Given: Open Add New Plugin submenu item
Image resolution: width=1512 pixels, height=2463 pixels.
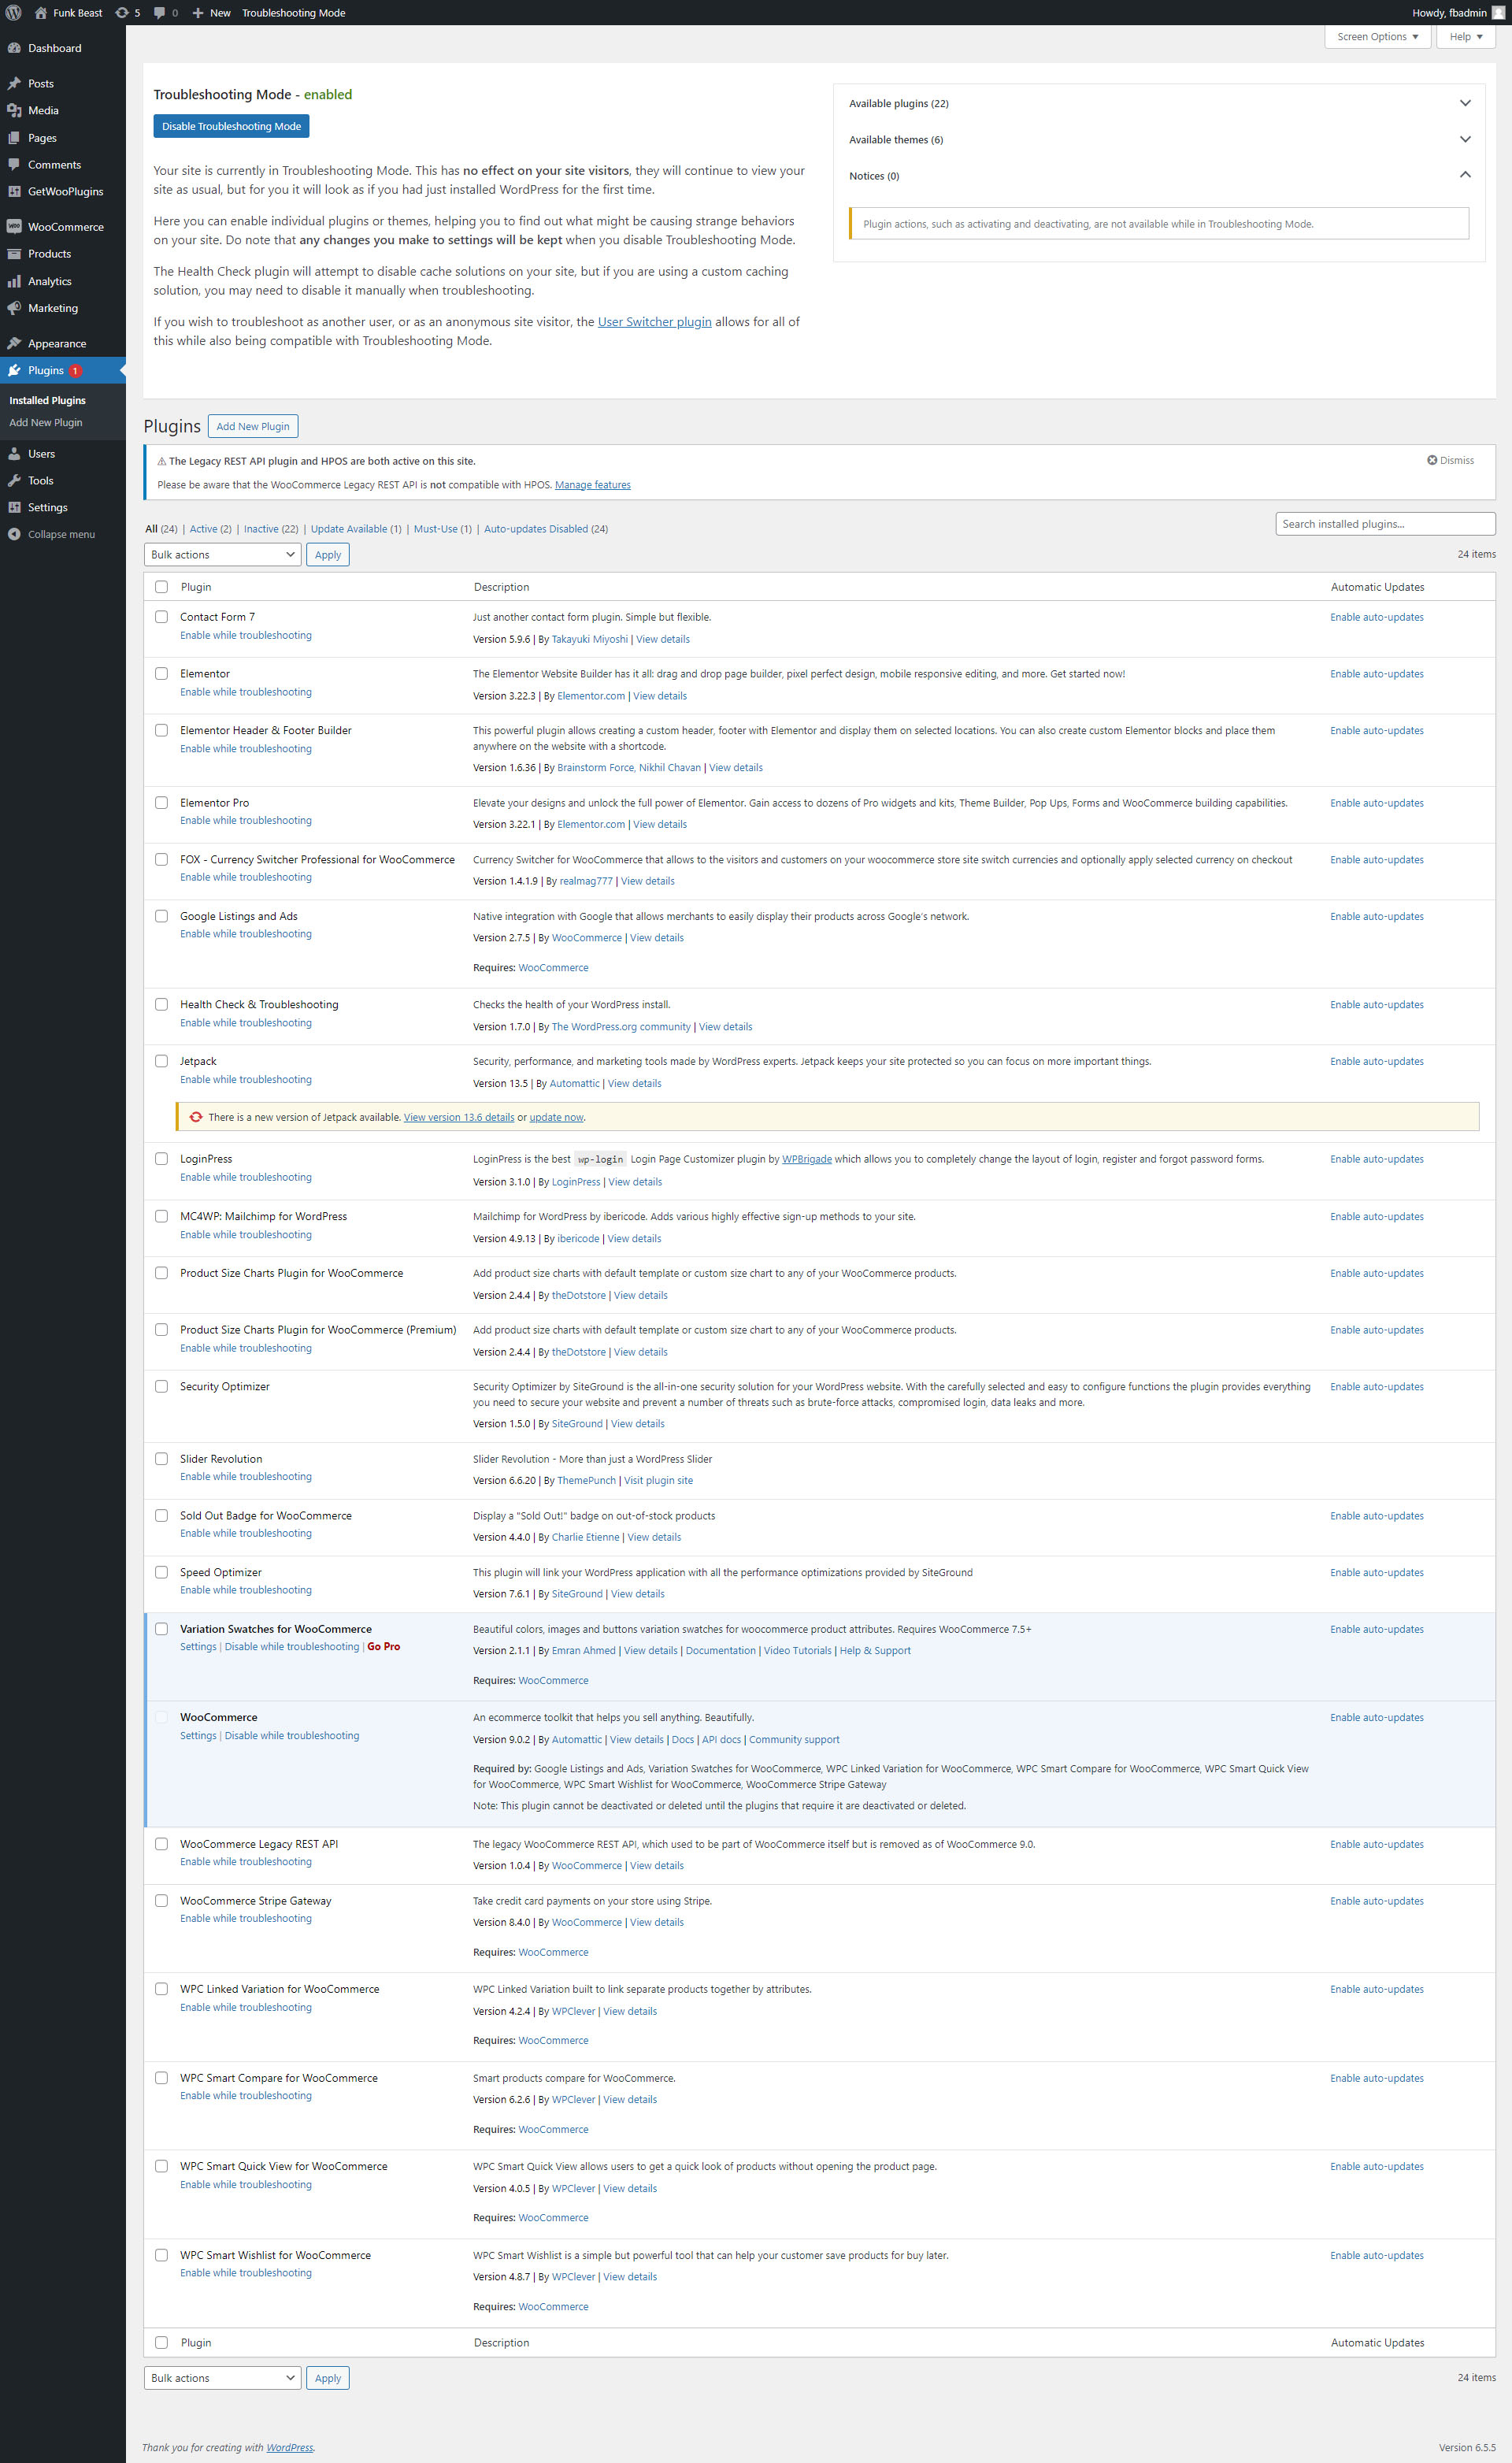Looking at the screenshot, I should [46, 423].
